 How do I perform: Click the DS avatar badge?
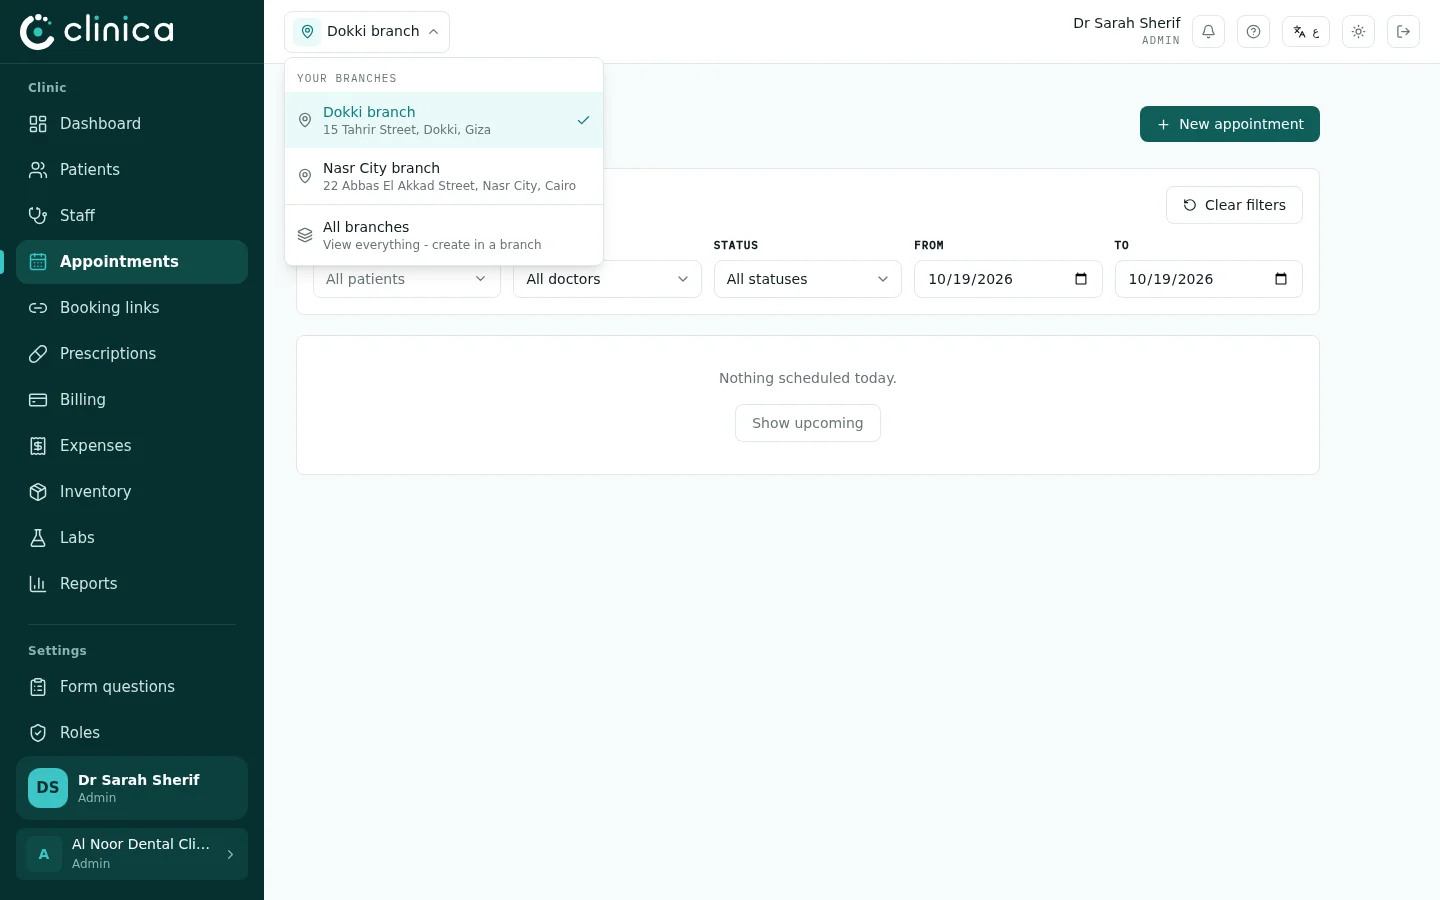48,788
